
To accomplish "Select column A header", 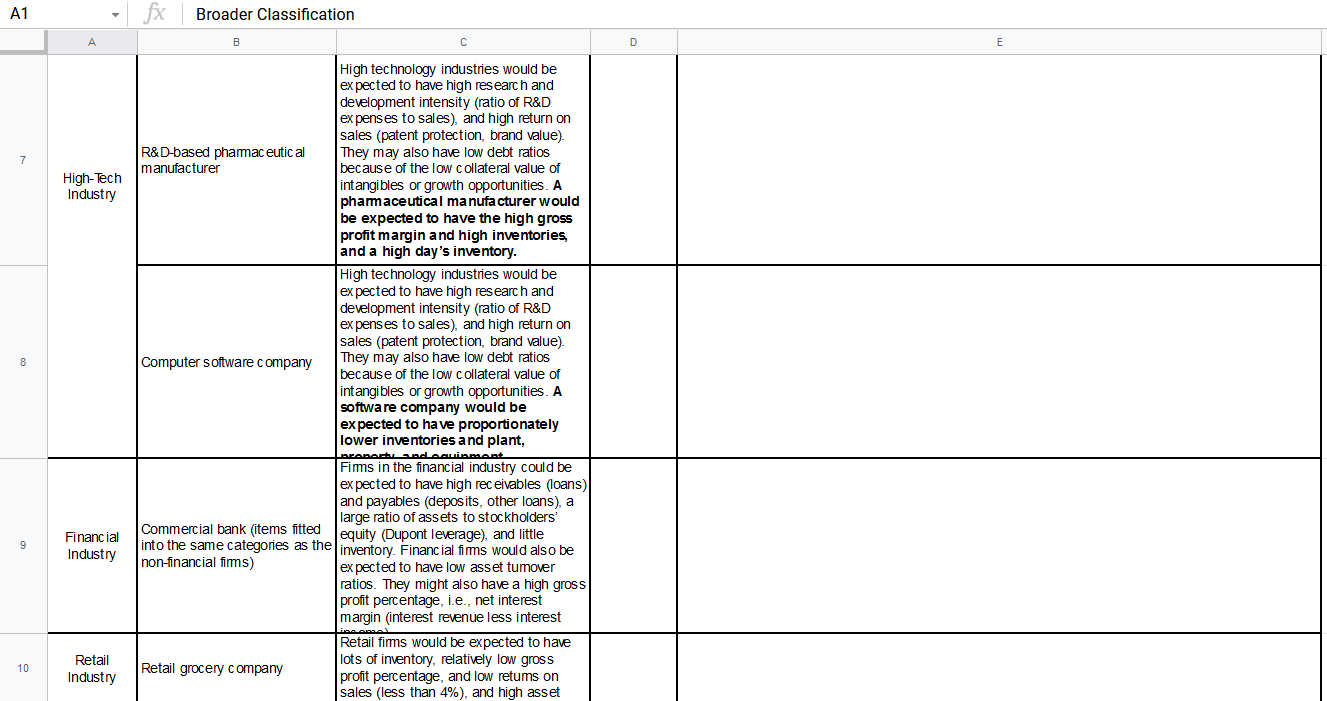I will [x=91, y=42].
